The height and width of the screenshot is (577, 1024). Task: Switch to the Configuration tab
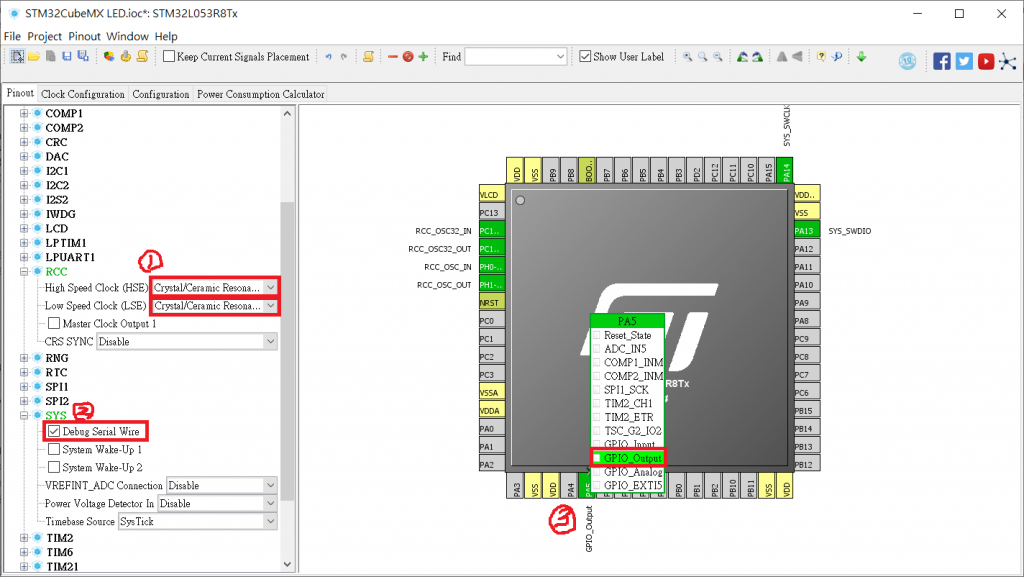tap(161, 94)
